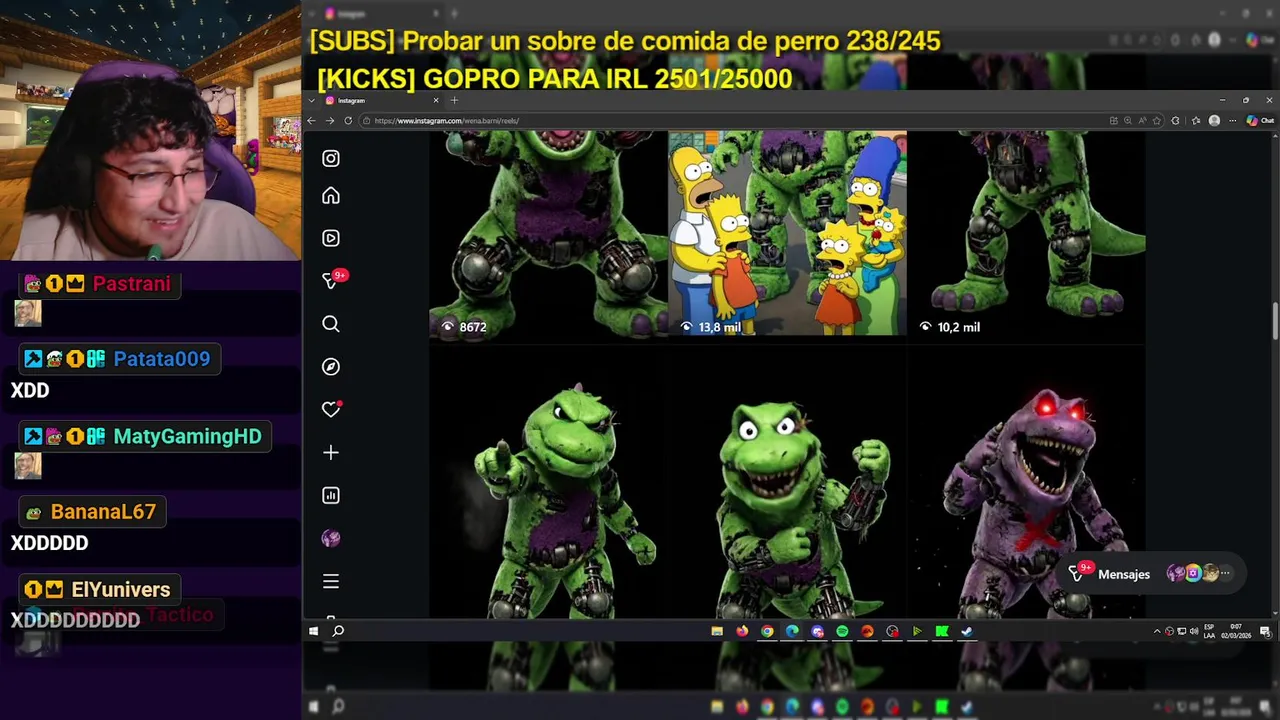Create new post with plus icon

tap(331, 452)
